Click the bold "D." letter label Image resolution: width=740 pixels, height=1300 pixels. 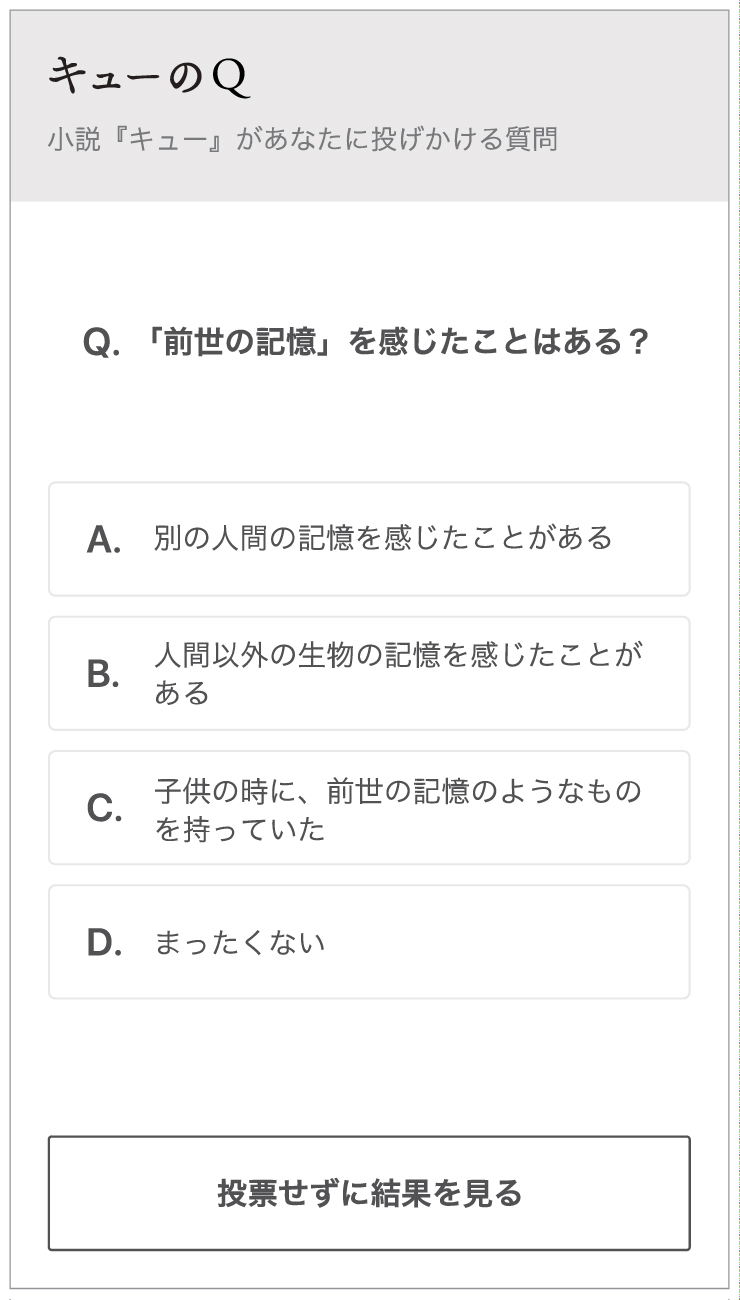tap(104, 943)
